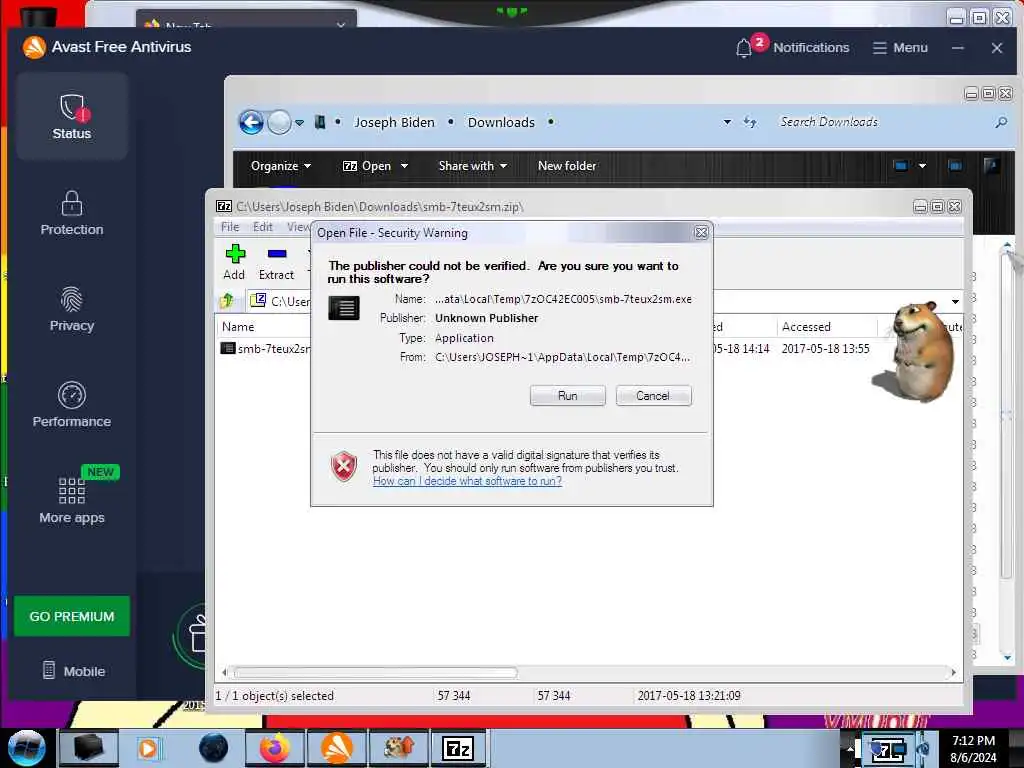Expand the Open button dropdown arrow
Screen dimensions: 1024x768
404,166
